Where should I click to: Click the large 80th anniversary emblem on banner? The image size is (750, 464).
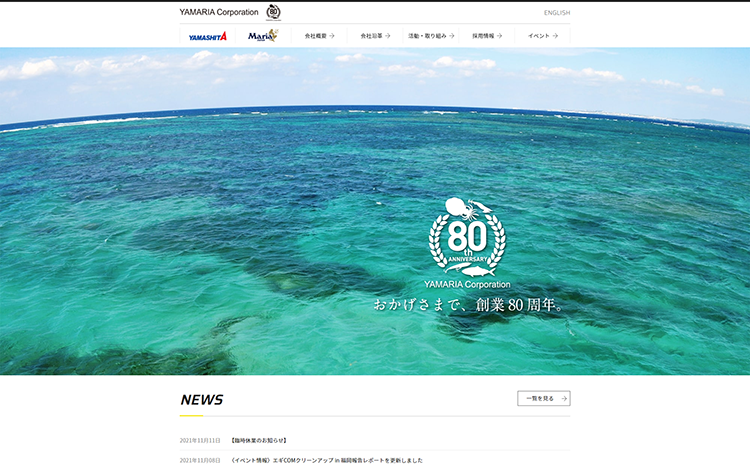467,238
